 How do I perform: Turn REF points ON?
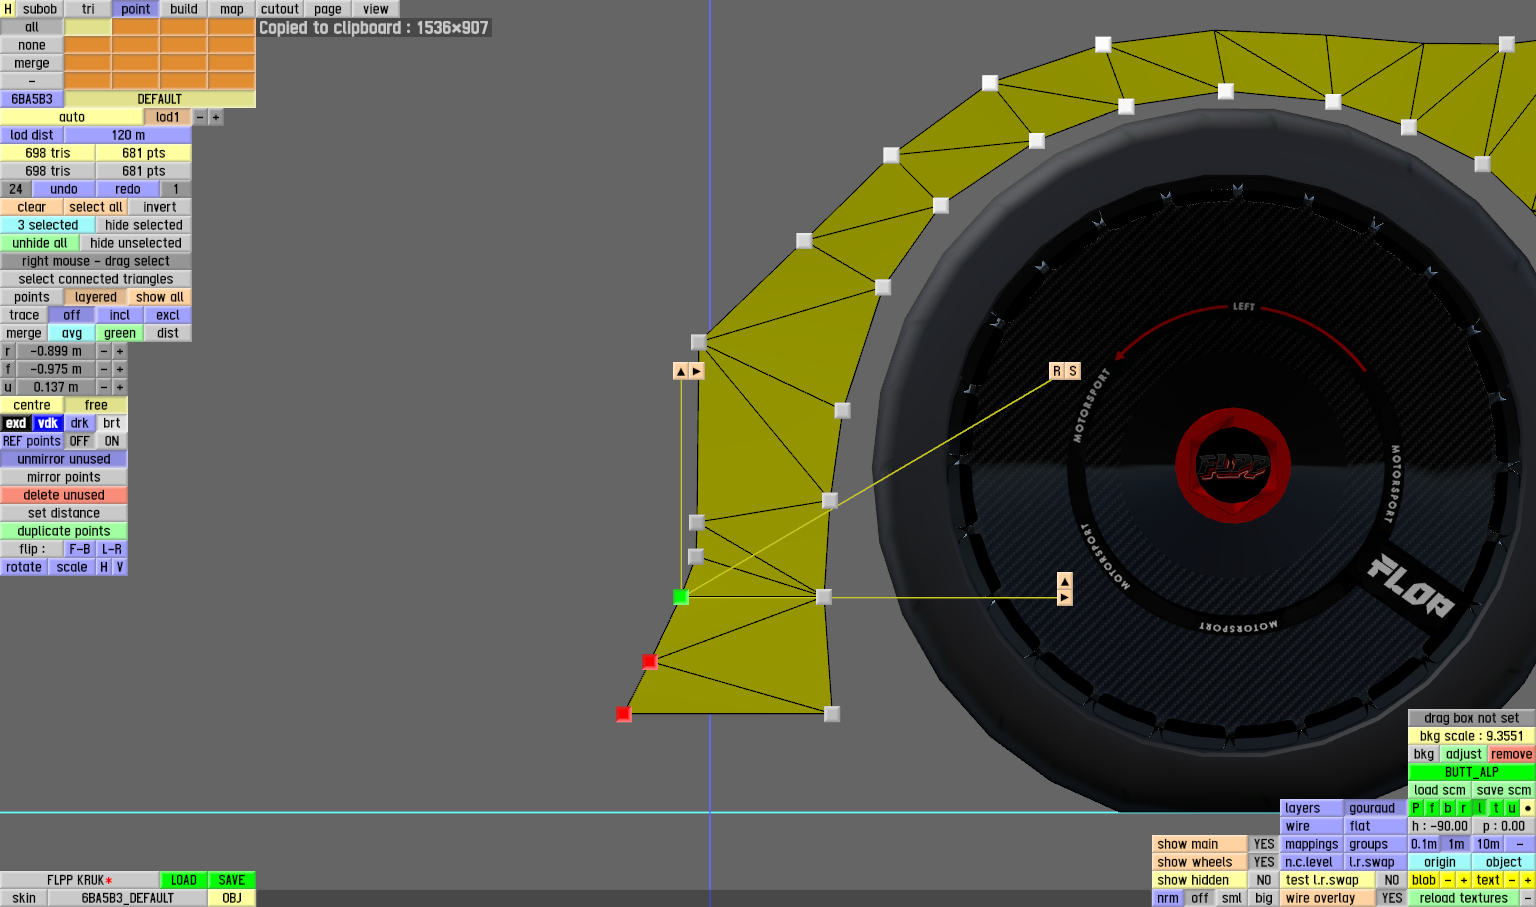pos(112,441)
